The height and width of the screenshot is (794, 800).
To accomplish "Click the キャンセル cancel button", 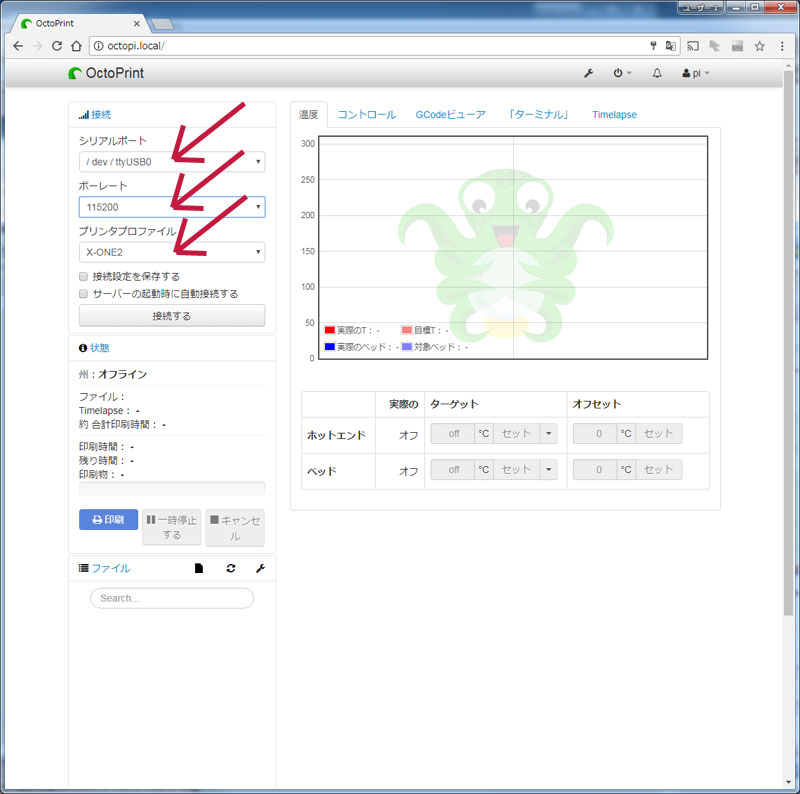I will 235,528.
